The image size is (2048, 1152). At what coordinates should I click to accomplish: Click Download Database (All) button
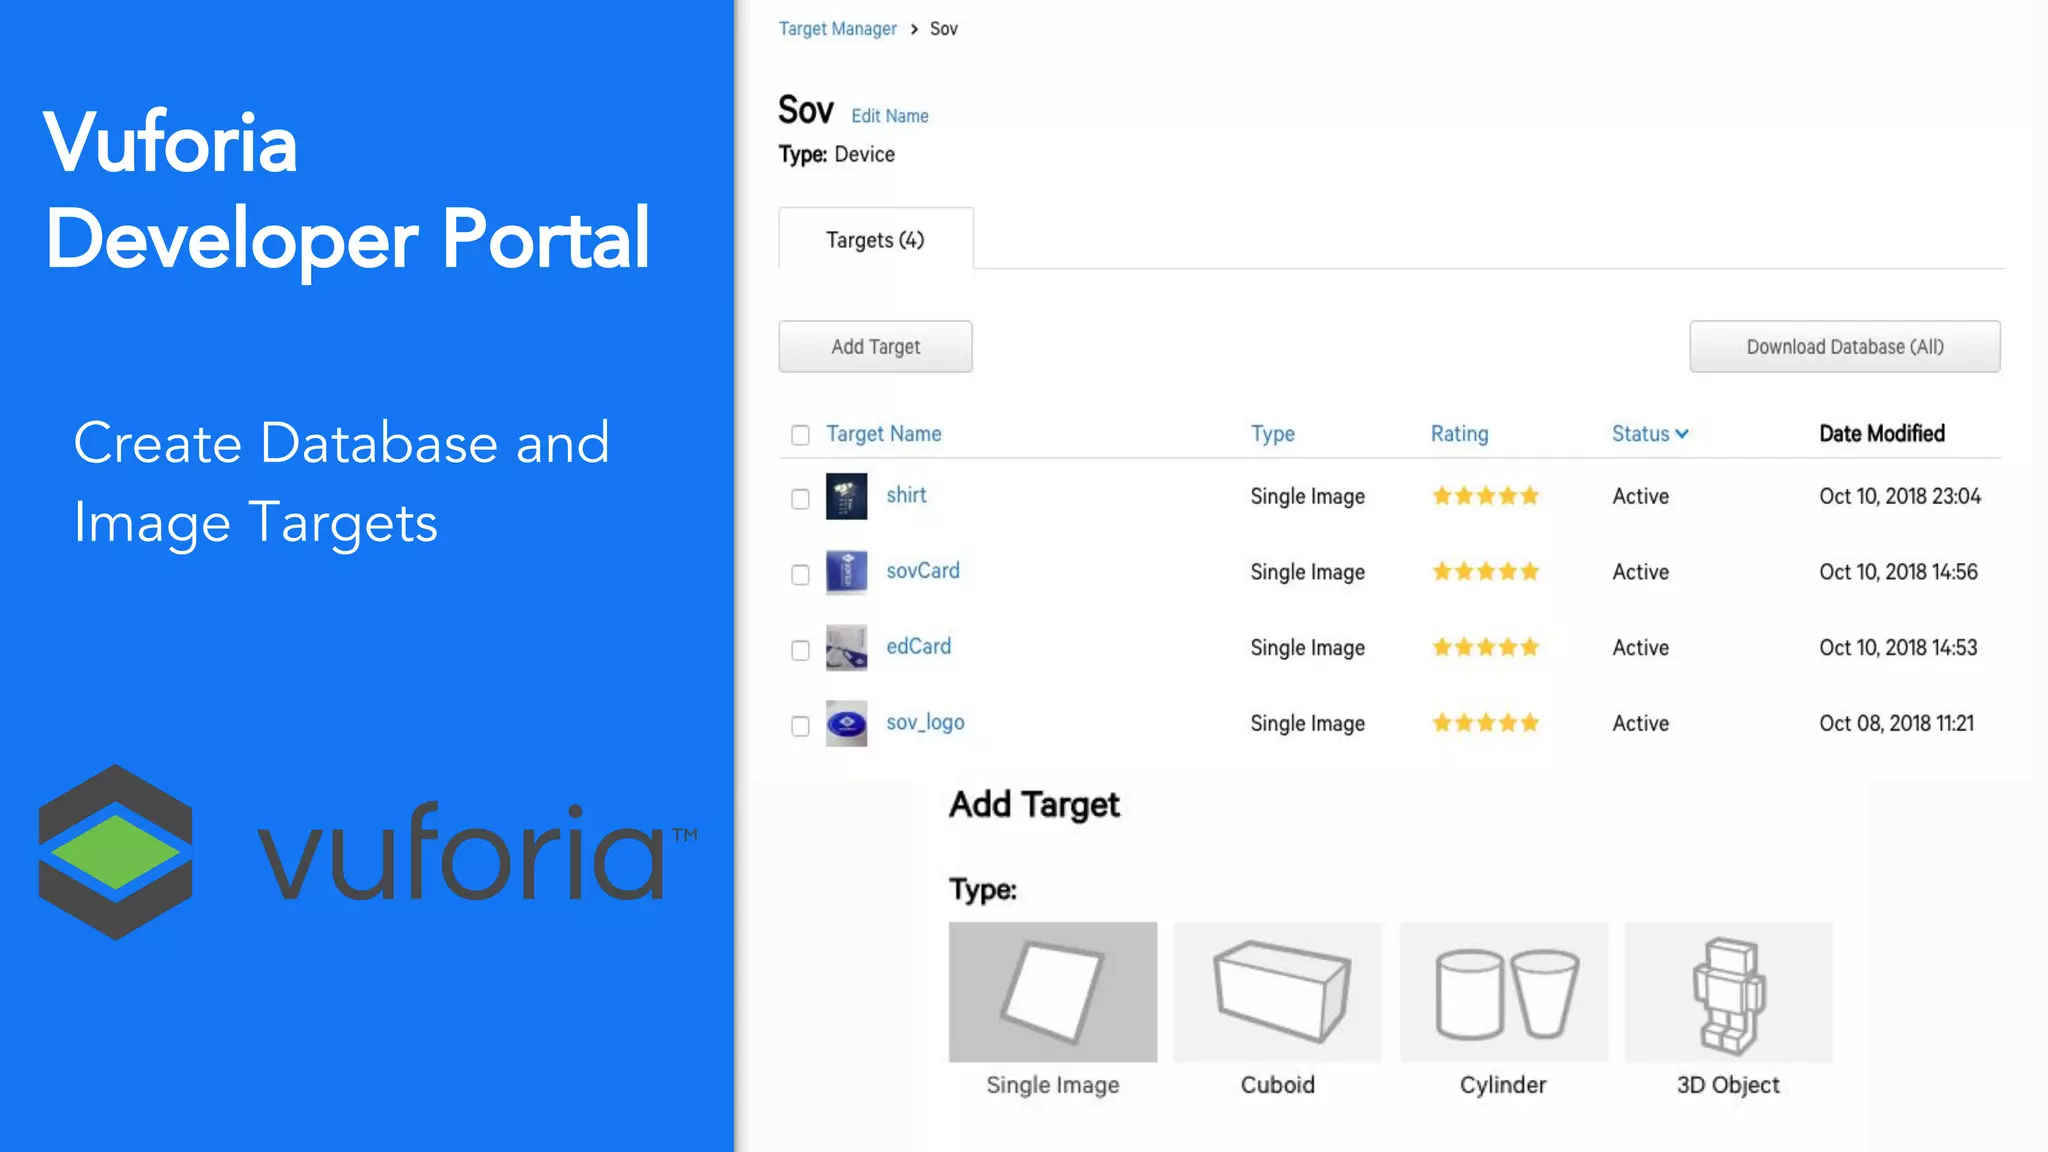[1845, 346]
